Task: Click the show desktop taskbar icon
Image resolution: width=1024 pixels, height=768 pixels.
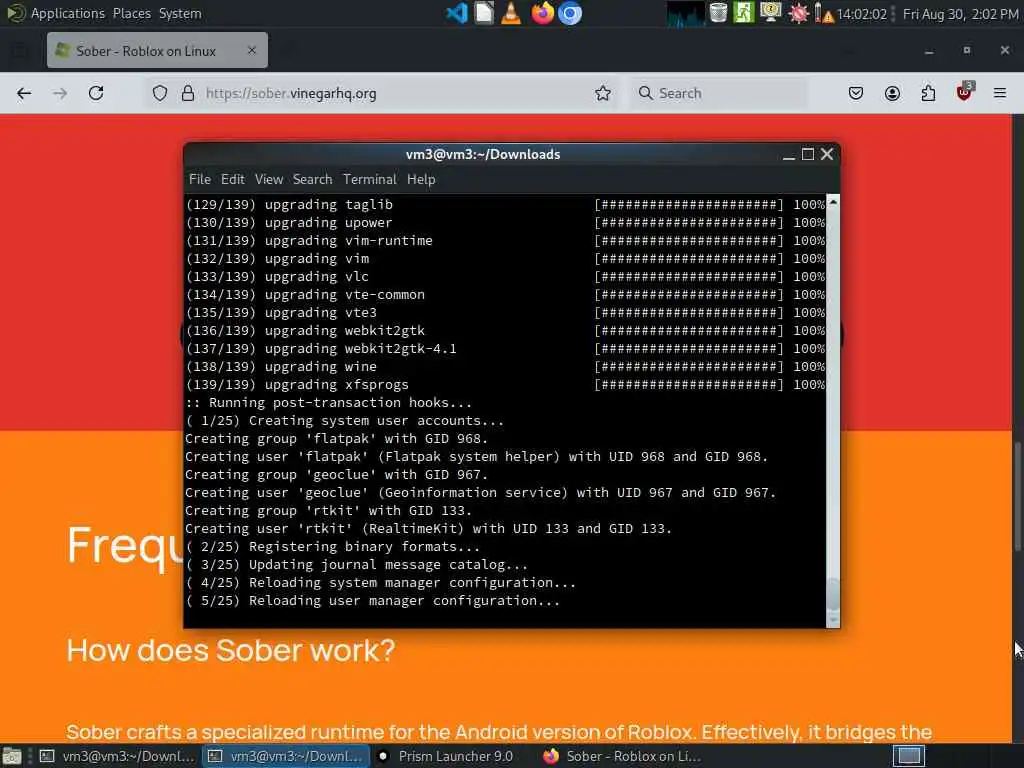Action: pyautogui.click(x=12, y=756)
